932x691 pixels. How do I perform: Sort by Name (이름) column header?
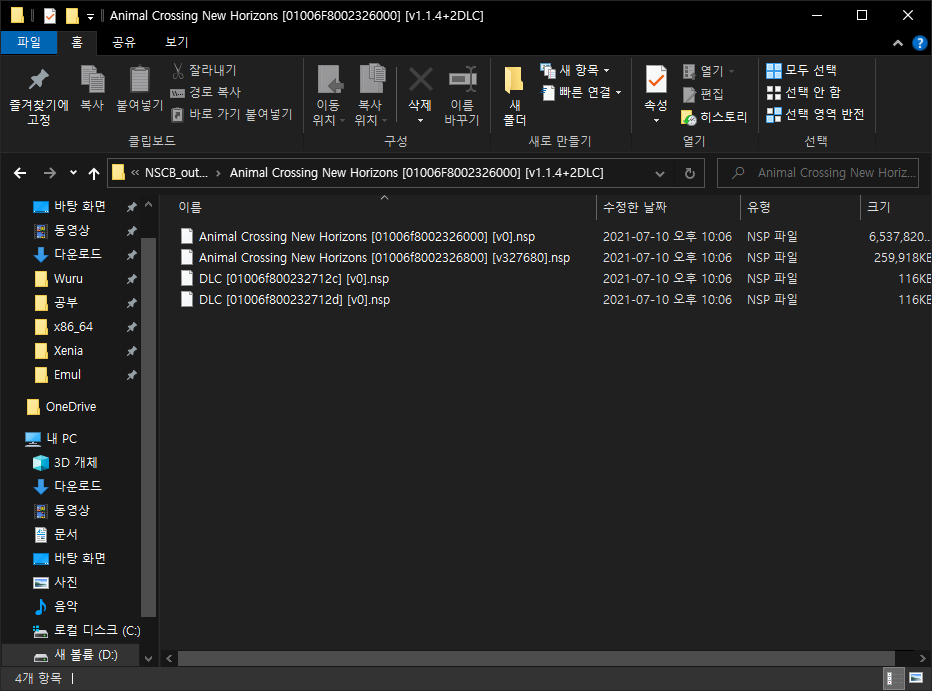point(383,207)
